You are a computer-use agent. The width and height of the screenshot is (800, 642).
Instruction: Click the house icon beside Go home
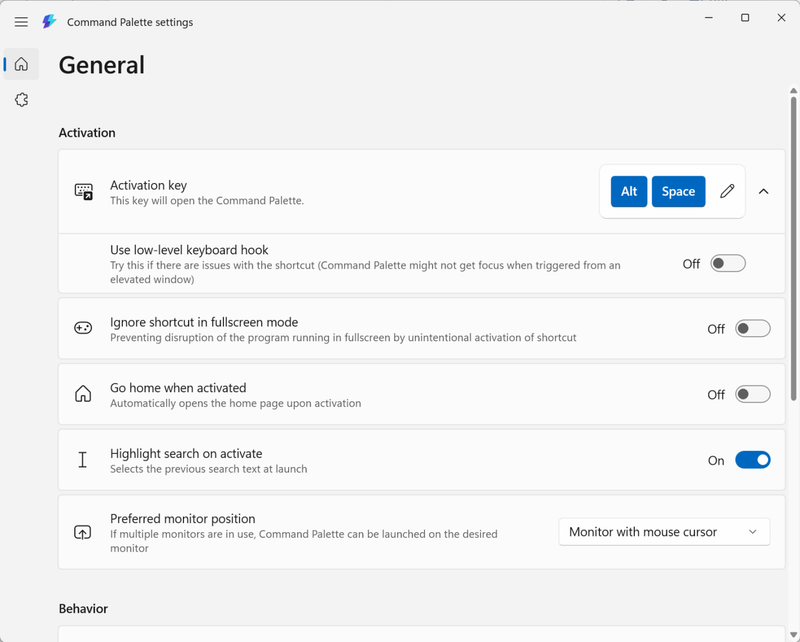pyautogui.click(x=83, y=394)
